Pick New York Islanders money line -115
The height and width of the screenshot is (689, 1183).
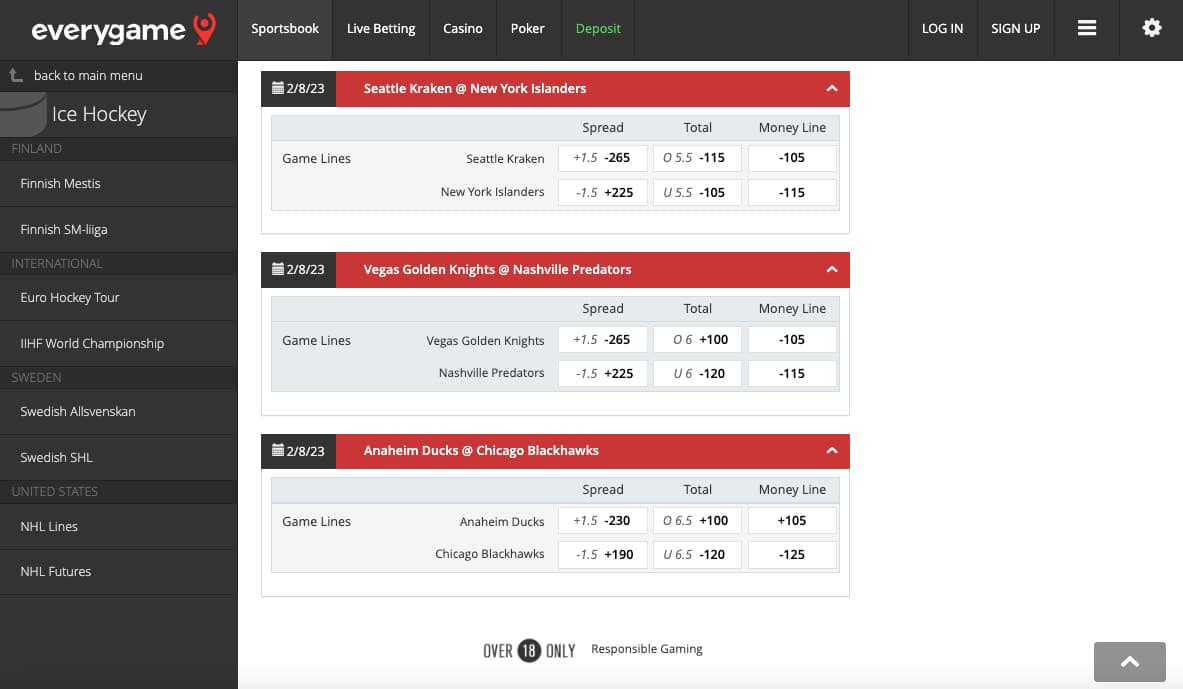792,192
